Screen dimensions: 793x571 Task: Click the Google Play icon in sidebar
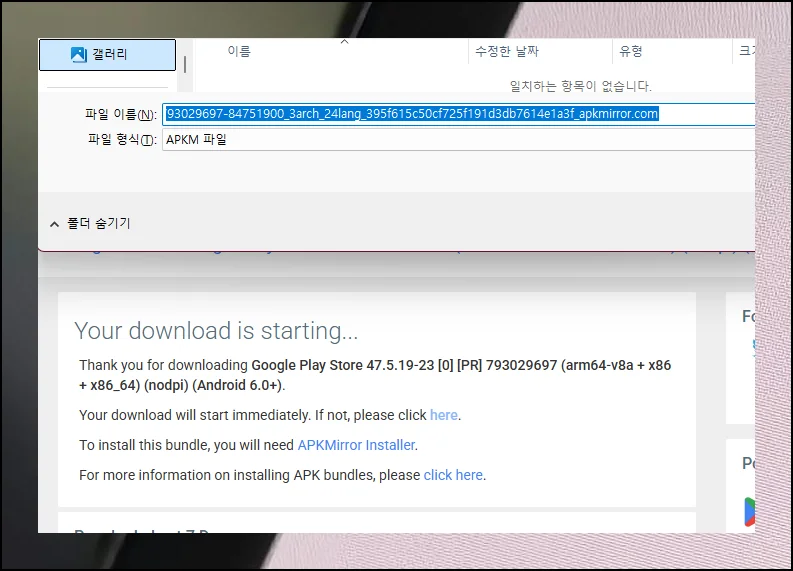point(749,511)
